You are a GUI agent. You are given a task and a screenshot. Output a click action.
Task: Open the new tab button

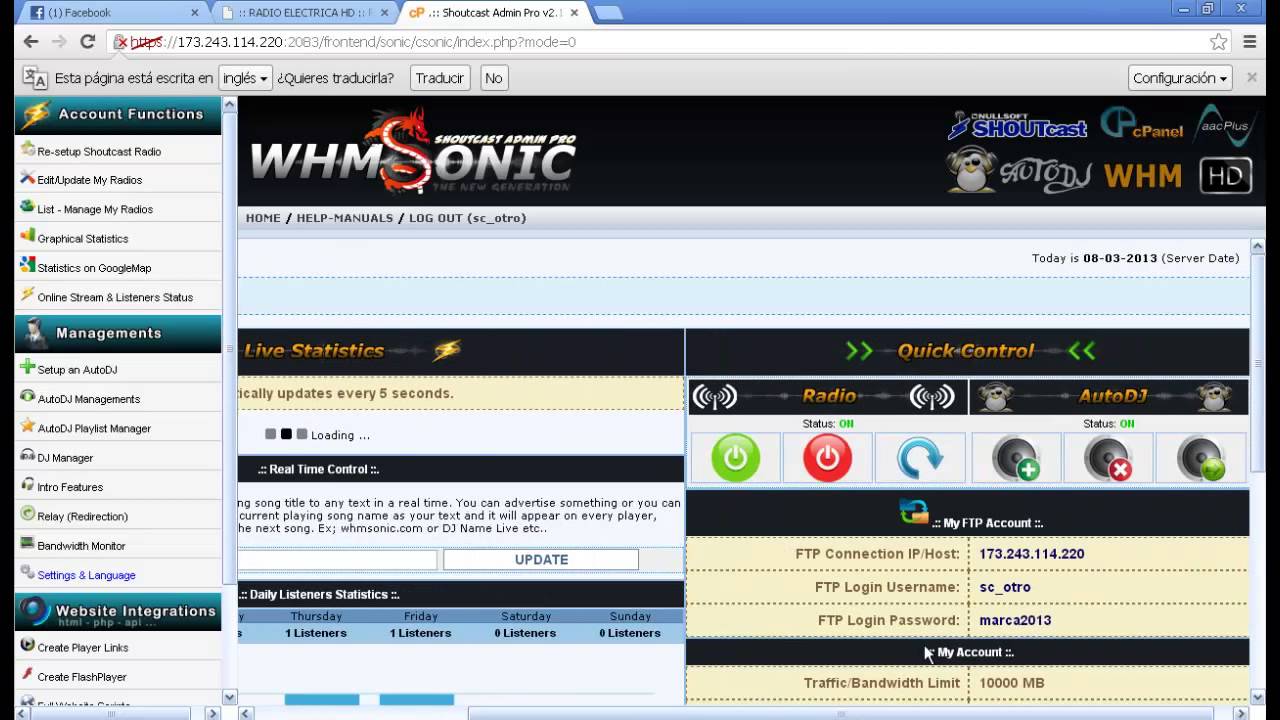click(608, 13)
